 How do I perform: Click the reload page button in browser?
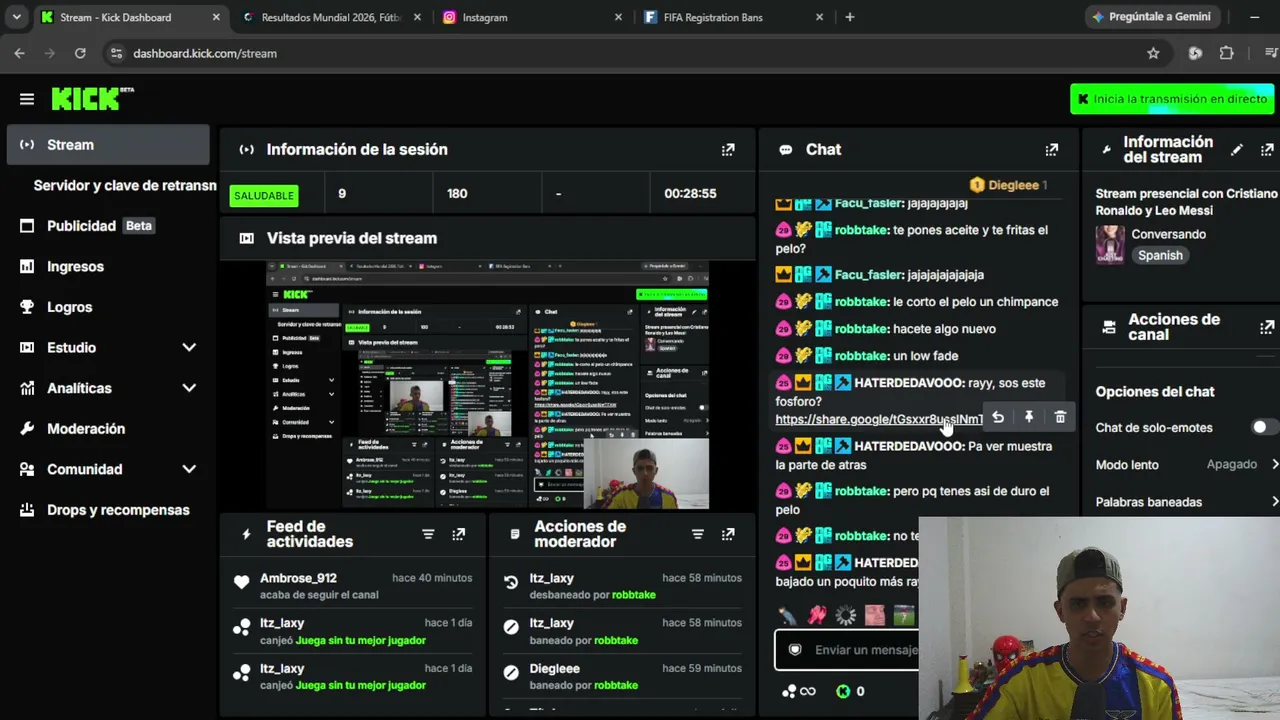pyautogui.click(x=80, y=53)
